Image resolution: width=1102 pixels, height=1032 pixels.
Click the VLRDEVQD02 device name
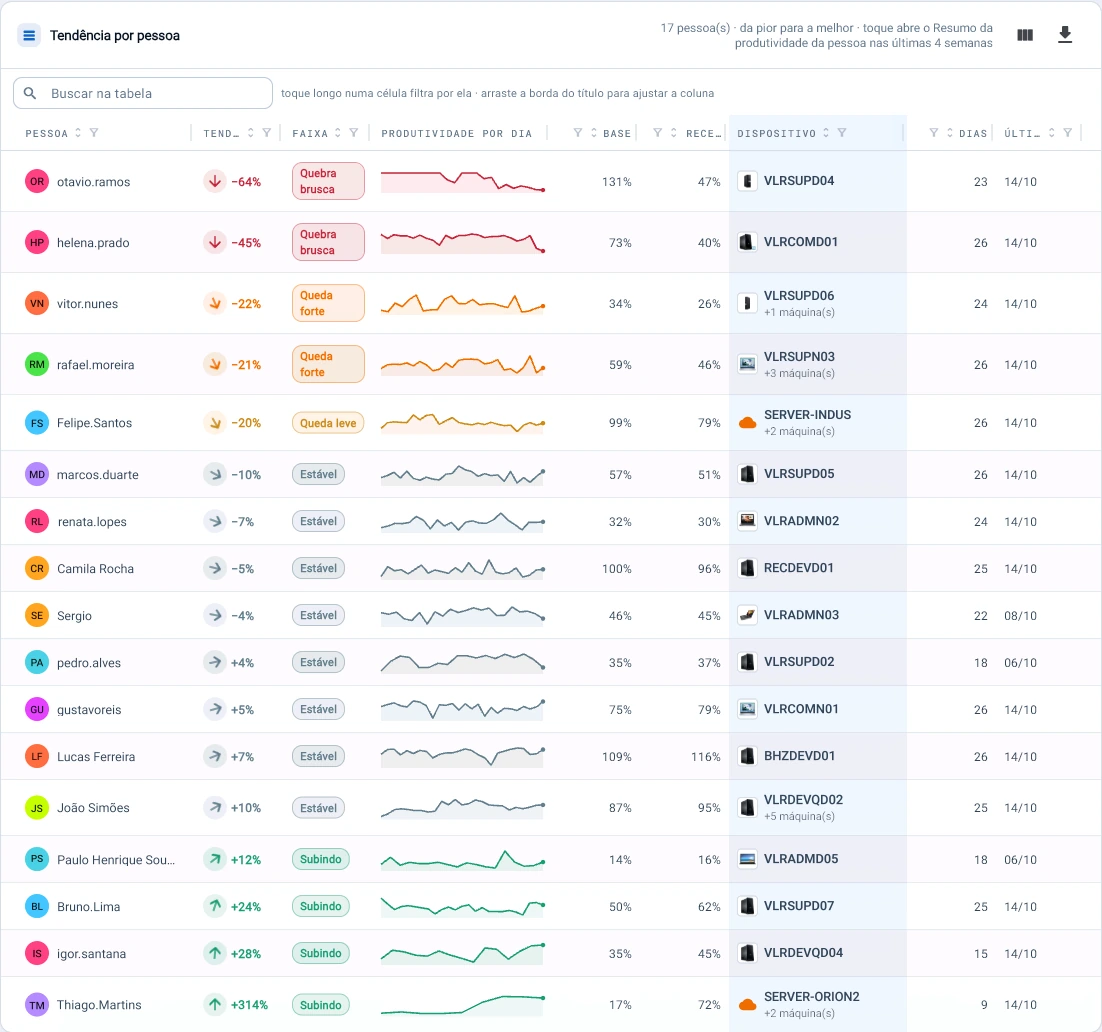(803, 800)
